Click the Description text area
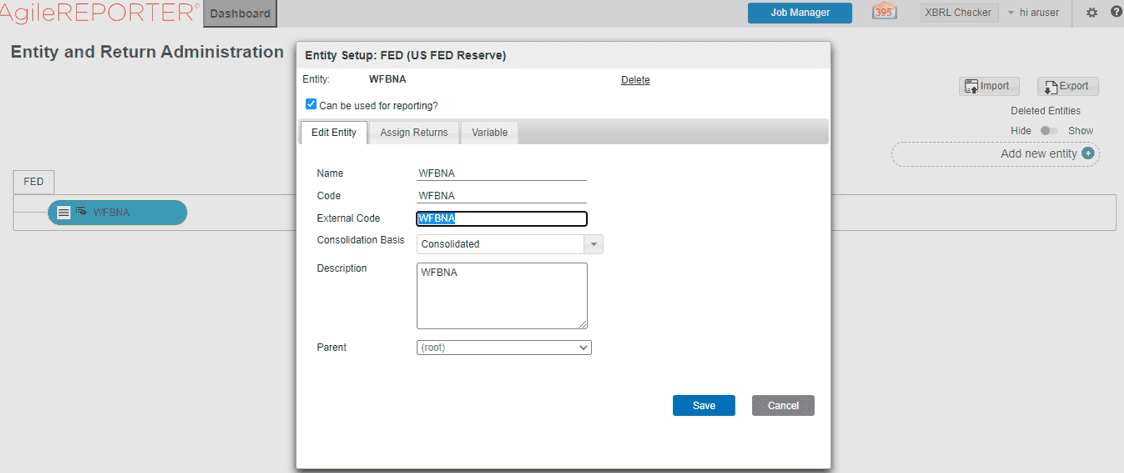1124x473 pixels. (x=502, y=296)
